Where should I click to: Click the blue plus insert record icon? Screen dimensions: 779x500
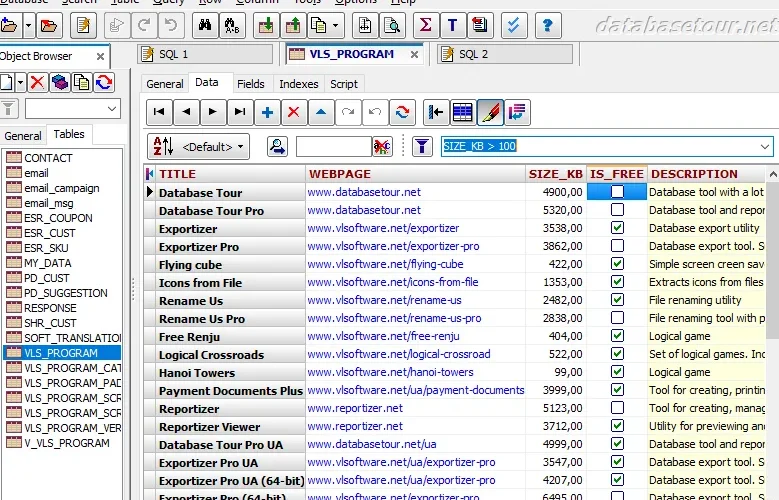[267, 112]
